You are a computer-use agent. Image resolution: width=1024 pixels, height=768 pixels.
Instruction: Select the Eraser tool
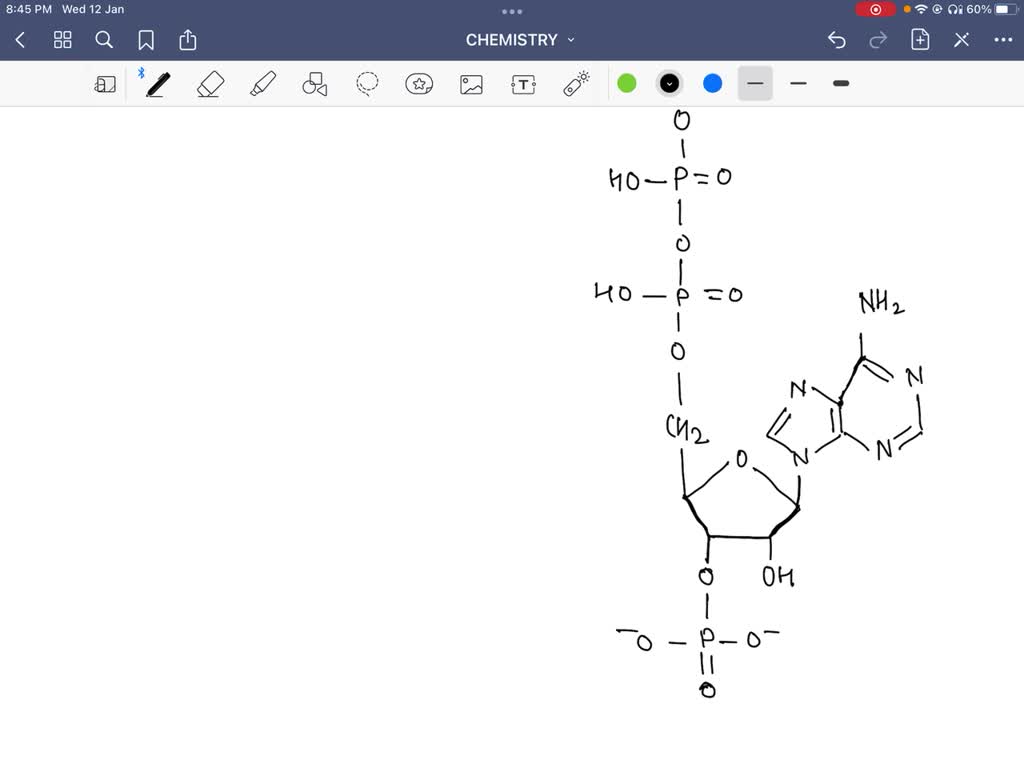click(210, 84)
